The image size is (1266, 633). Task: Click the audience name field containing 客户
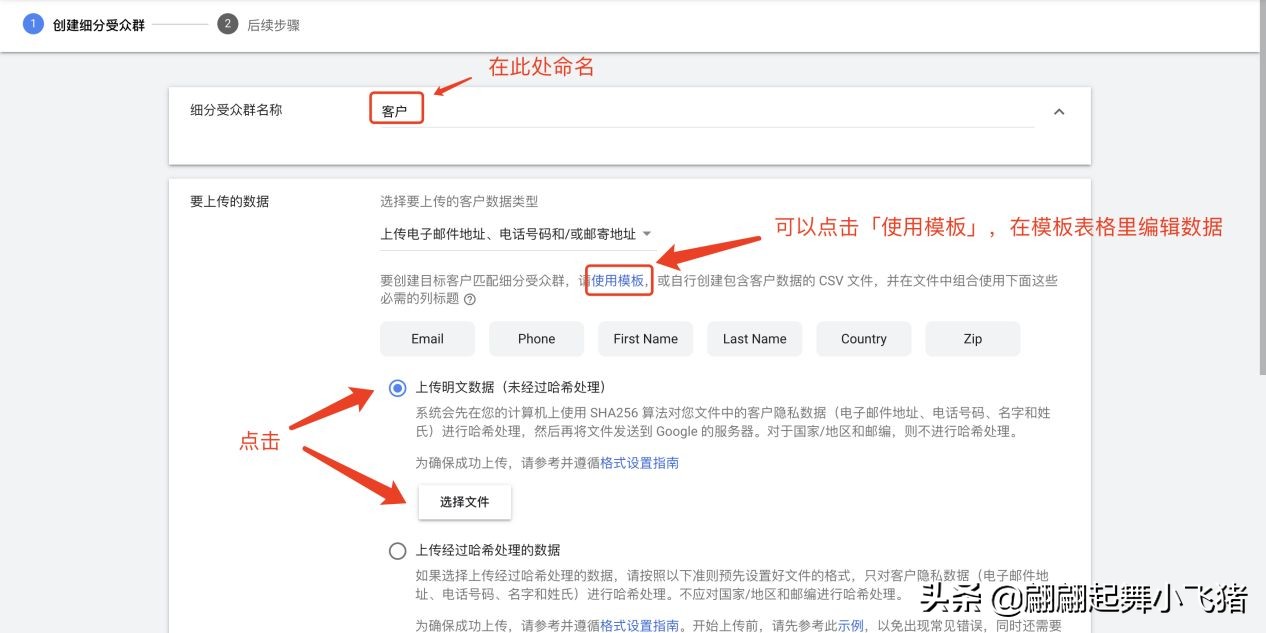coord(397,111)
